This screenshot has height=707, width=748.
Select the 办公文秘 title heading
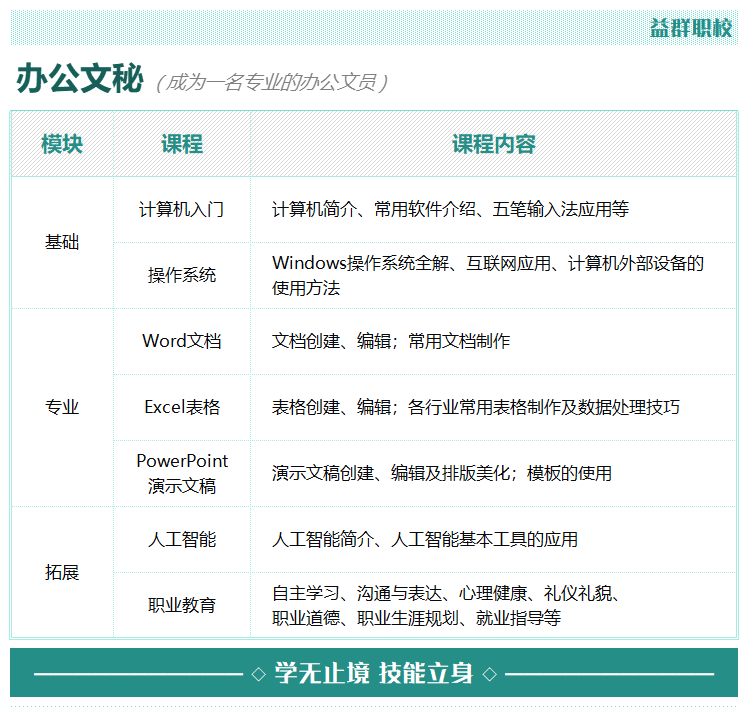coord(80,79)
